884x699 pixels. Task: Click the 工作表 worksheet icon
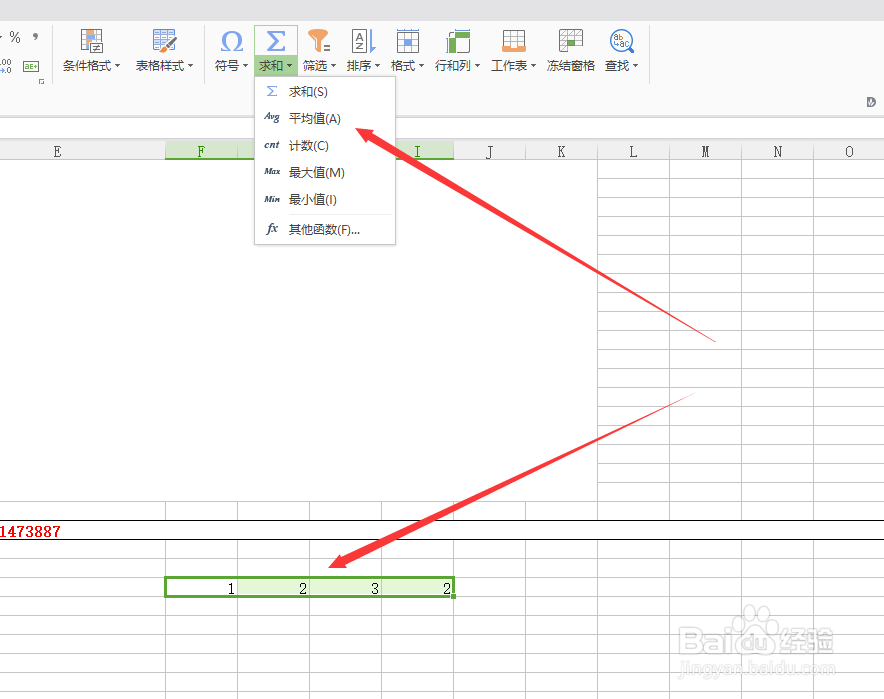pos(514,41)
